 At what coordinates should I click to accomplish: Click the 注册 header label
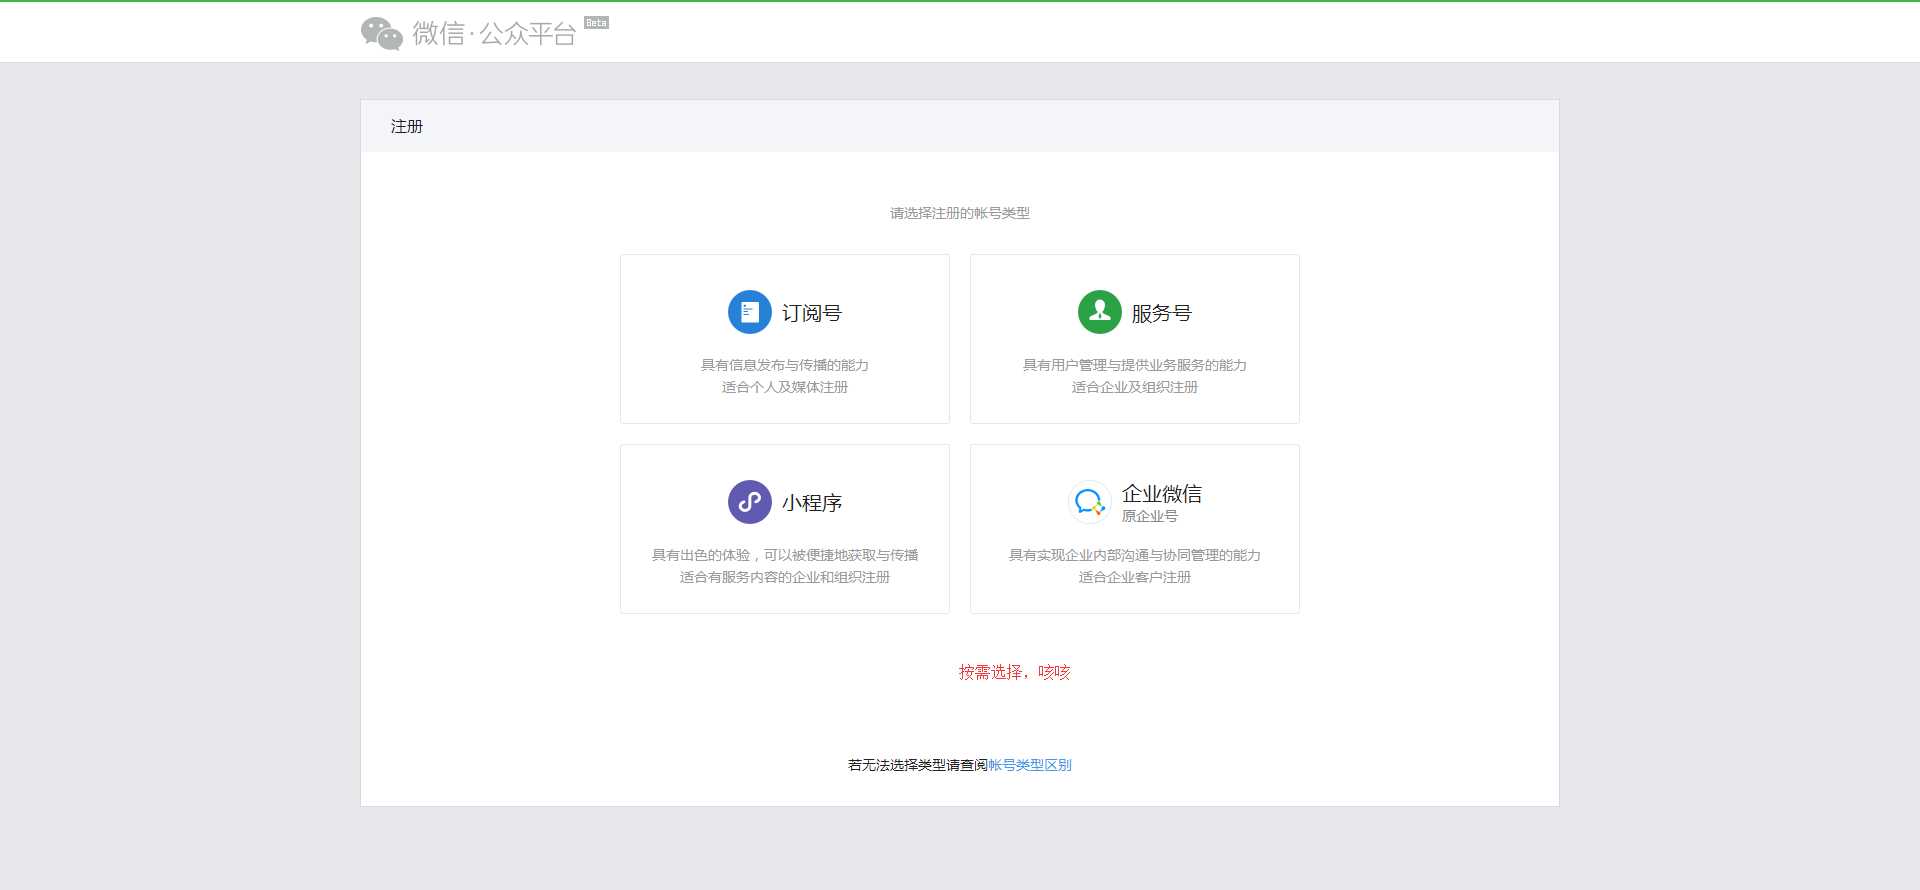coord(407,126)
